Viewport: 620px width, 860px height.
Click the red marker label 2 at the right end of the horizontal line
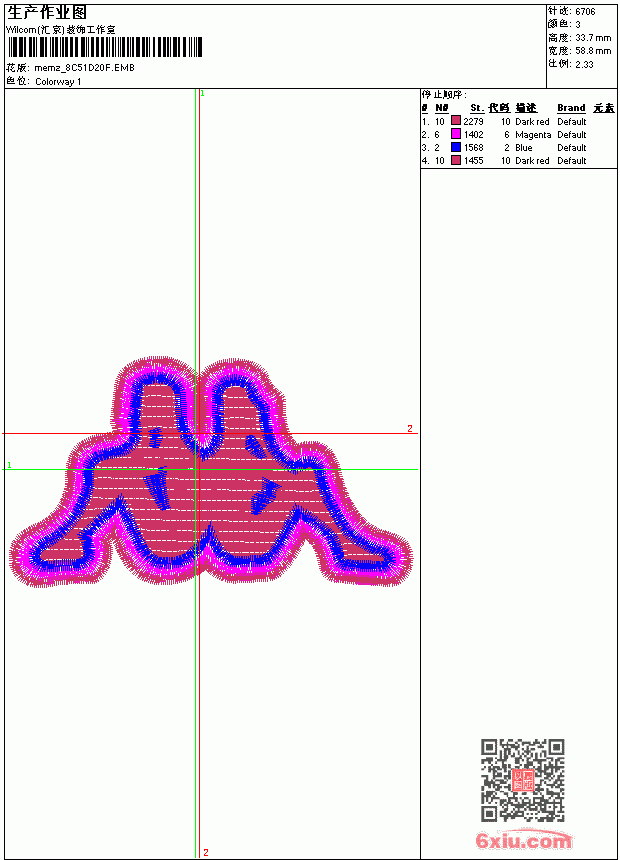[x=410, y=428]
